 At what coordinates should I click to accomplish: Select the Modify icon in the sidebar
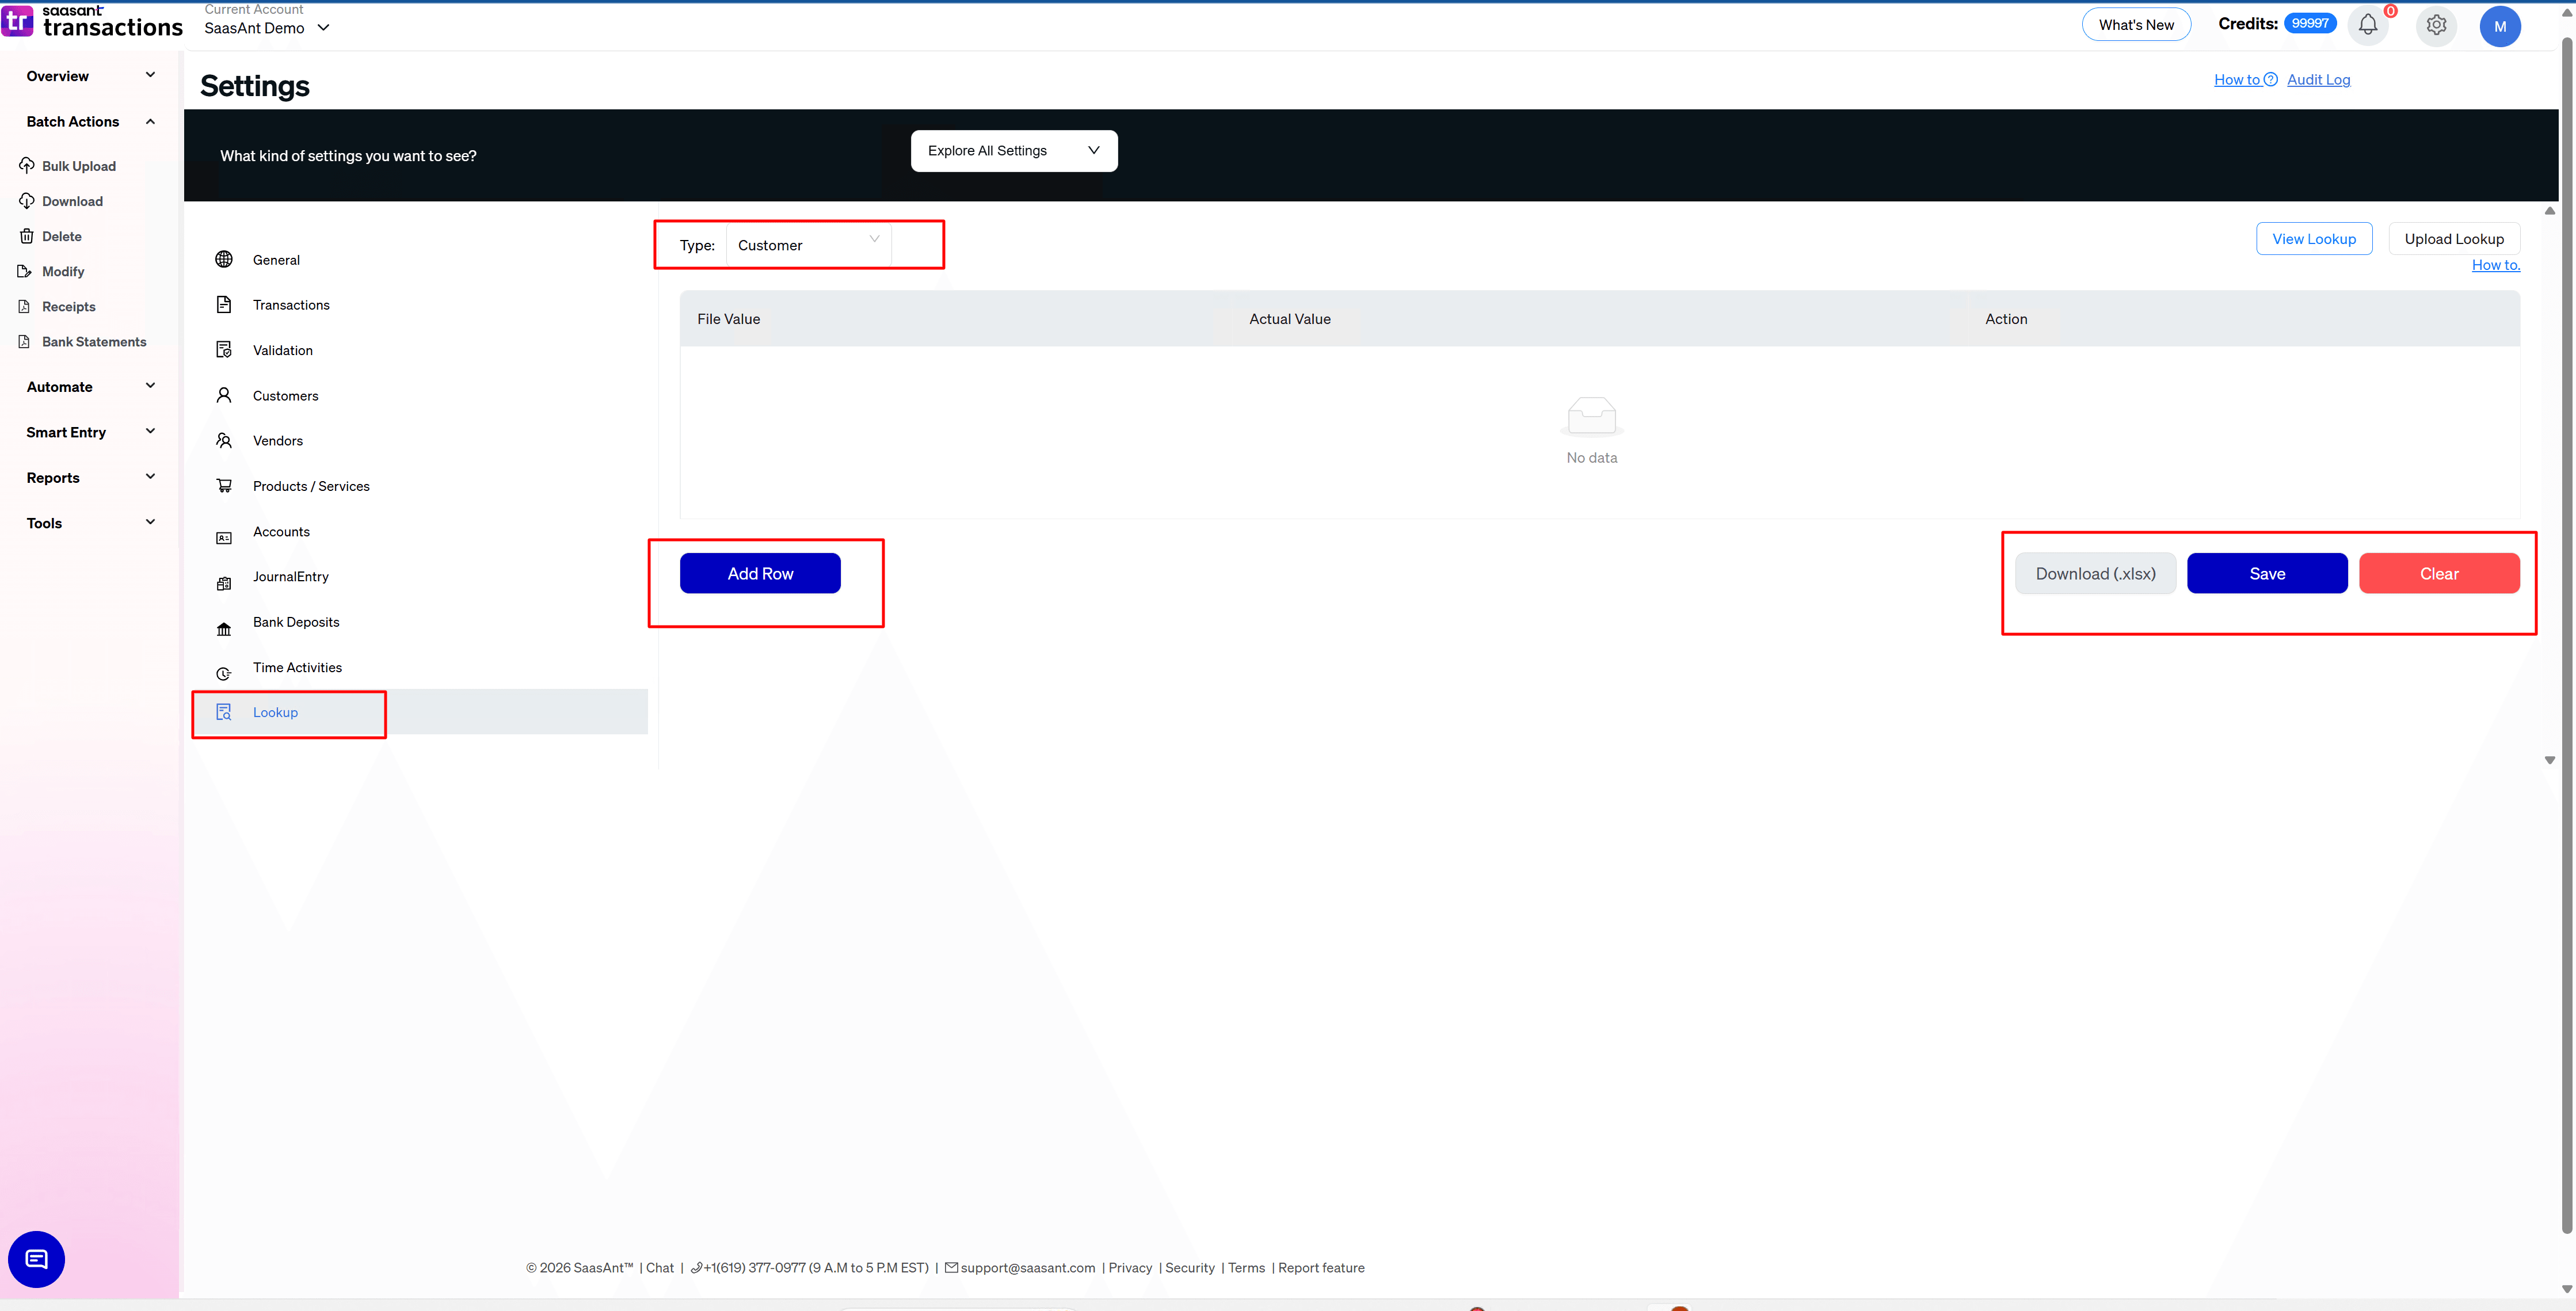(x=25, y=270)
